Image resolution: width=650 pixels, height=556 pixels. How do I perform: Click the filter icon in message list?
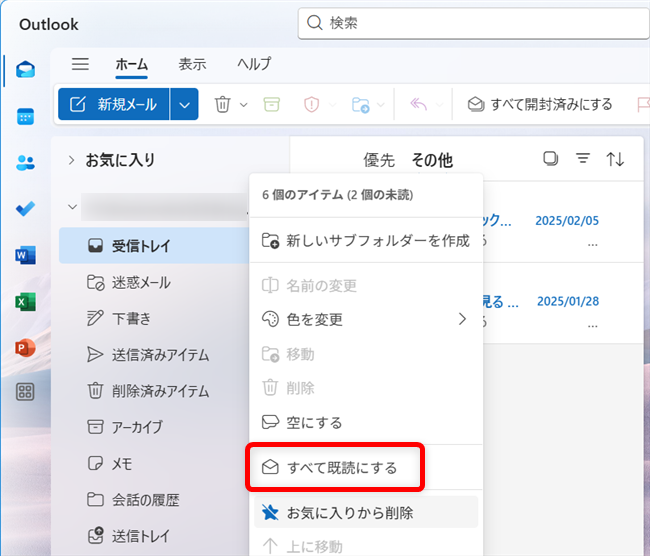tap(583, 159)
